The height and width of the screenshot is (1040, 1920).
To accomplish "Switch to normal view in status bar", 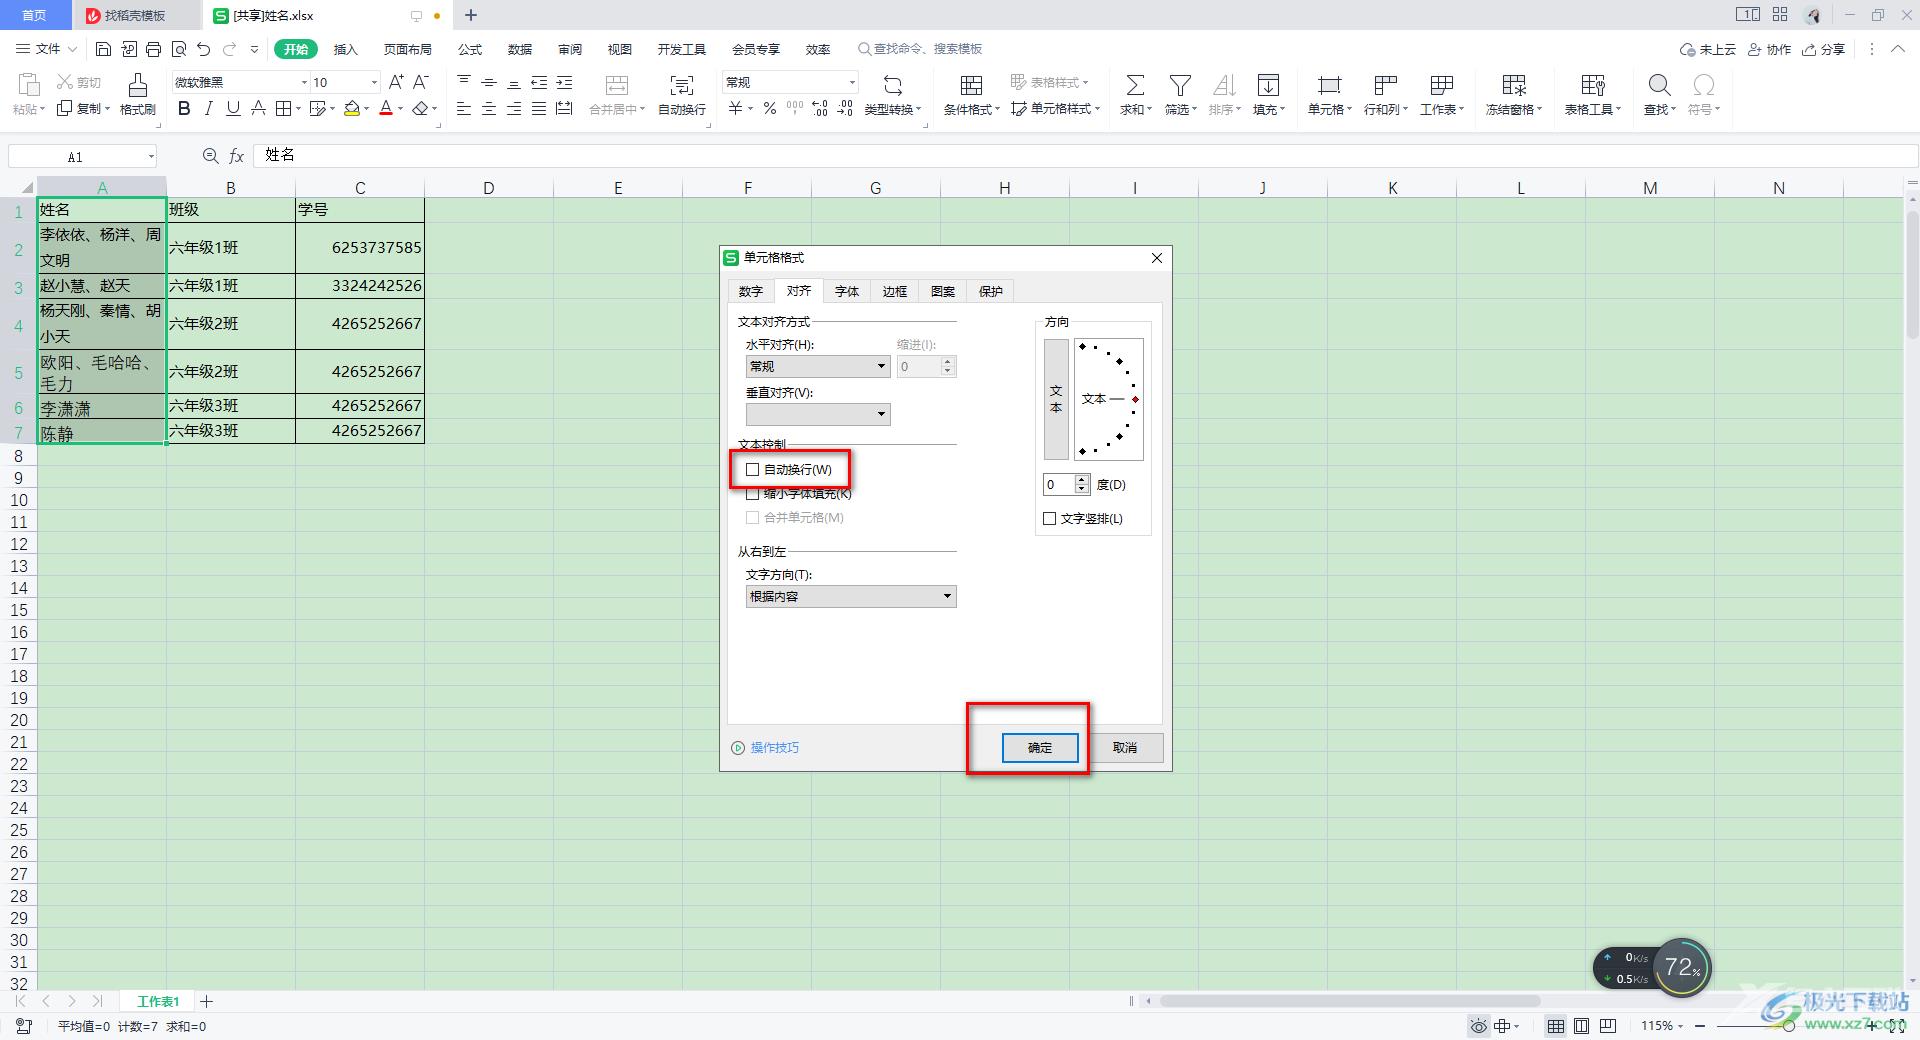I will [x=1556, y=1026].
